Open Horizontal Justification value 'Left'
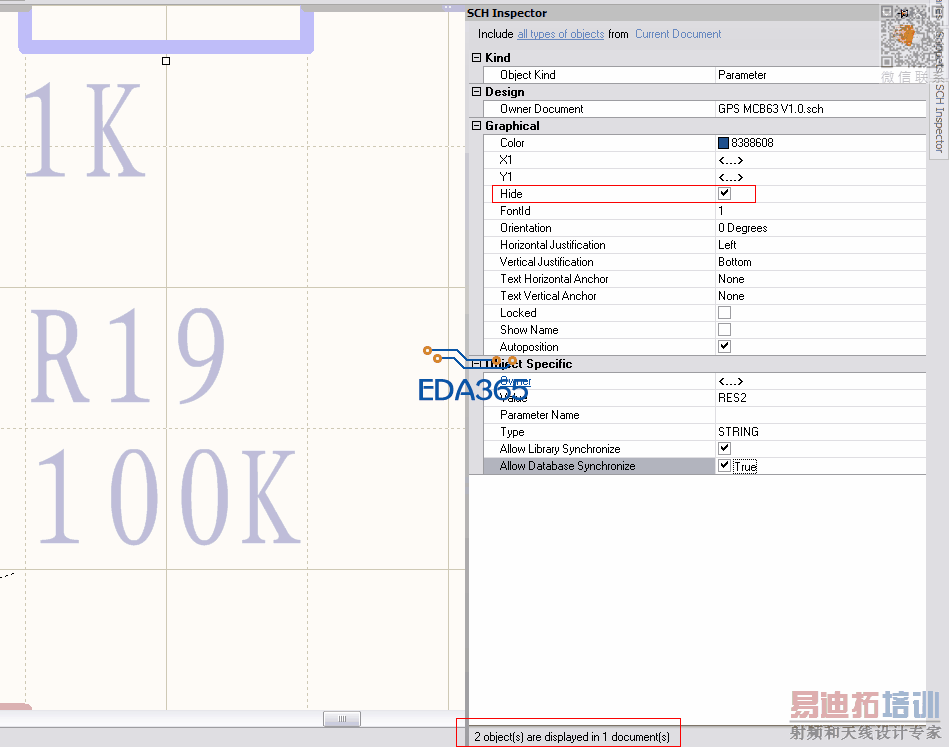 (820, 245)
